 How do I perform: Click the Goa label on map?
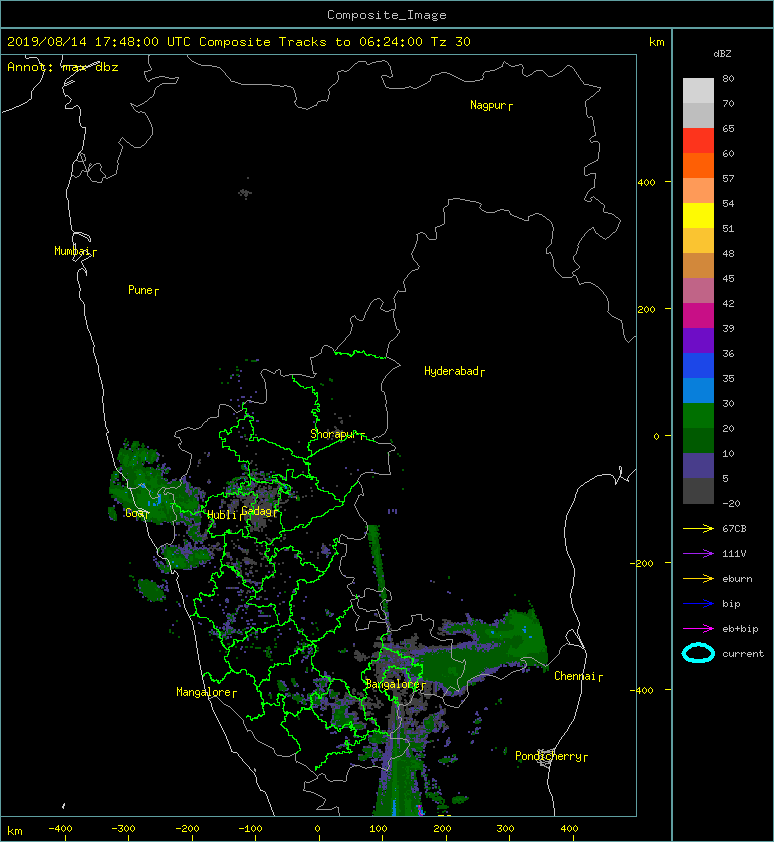tap(135, 513)
